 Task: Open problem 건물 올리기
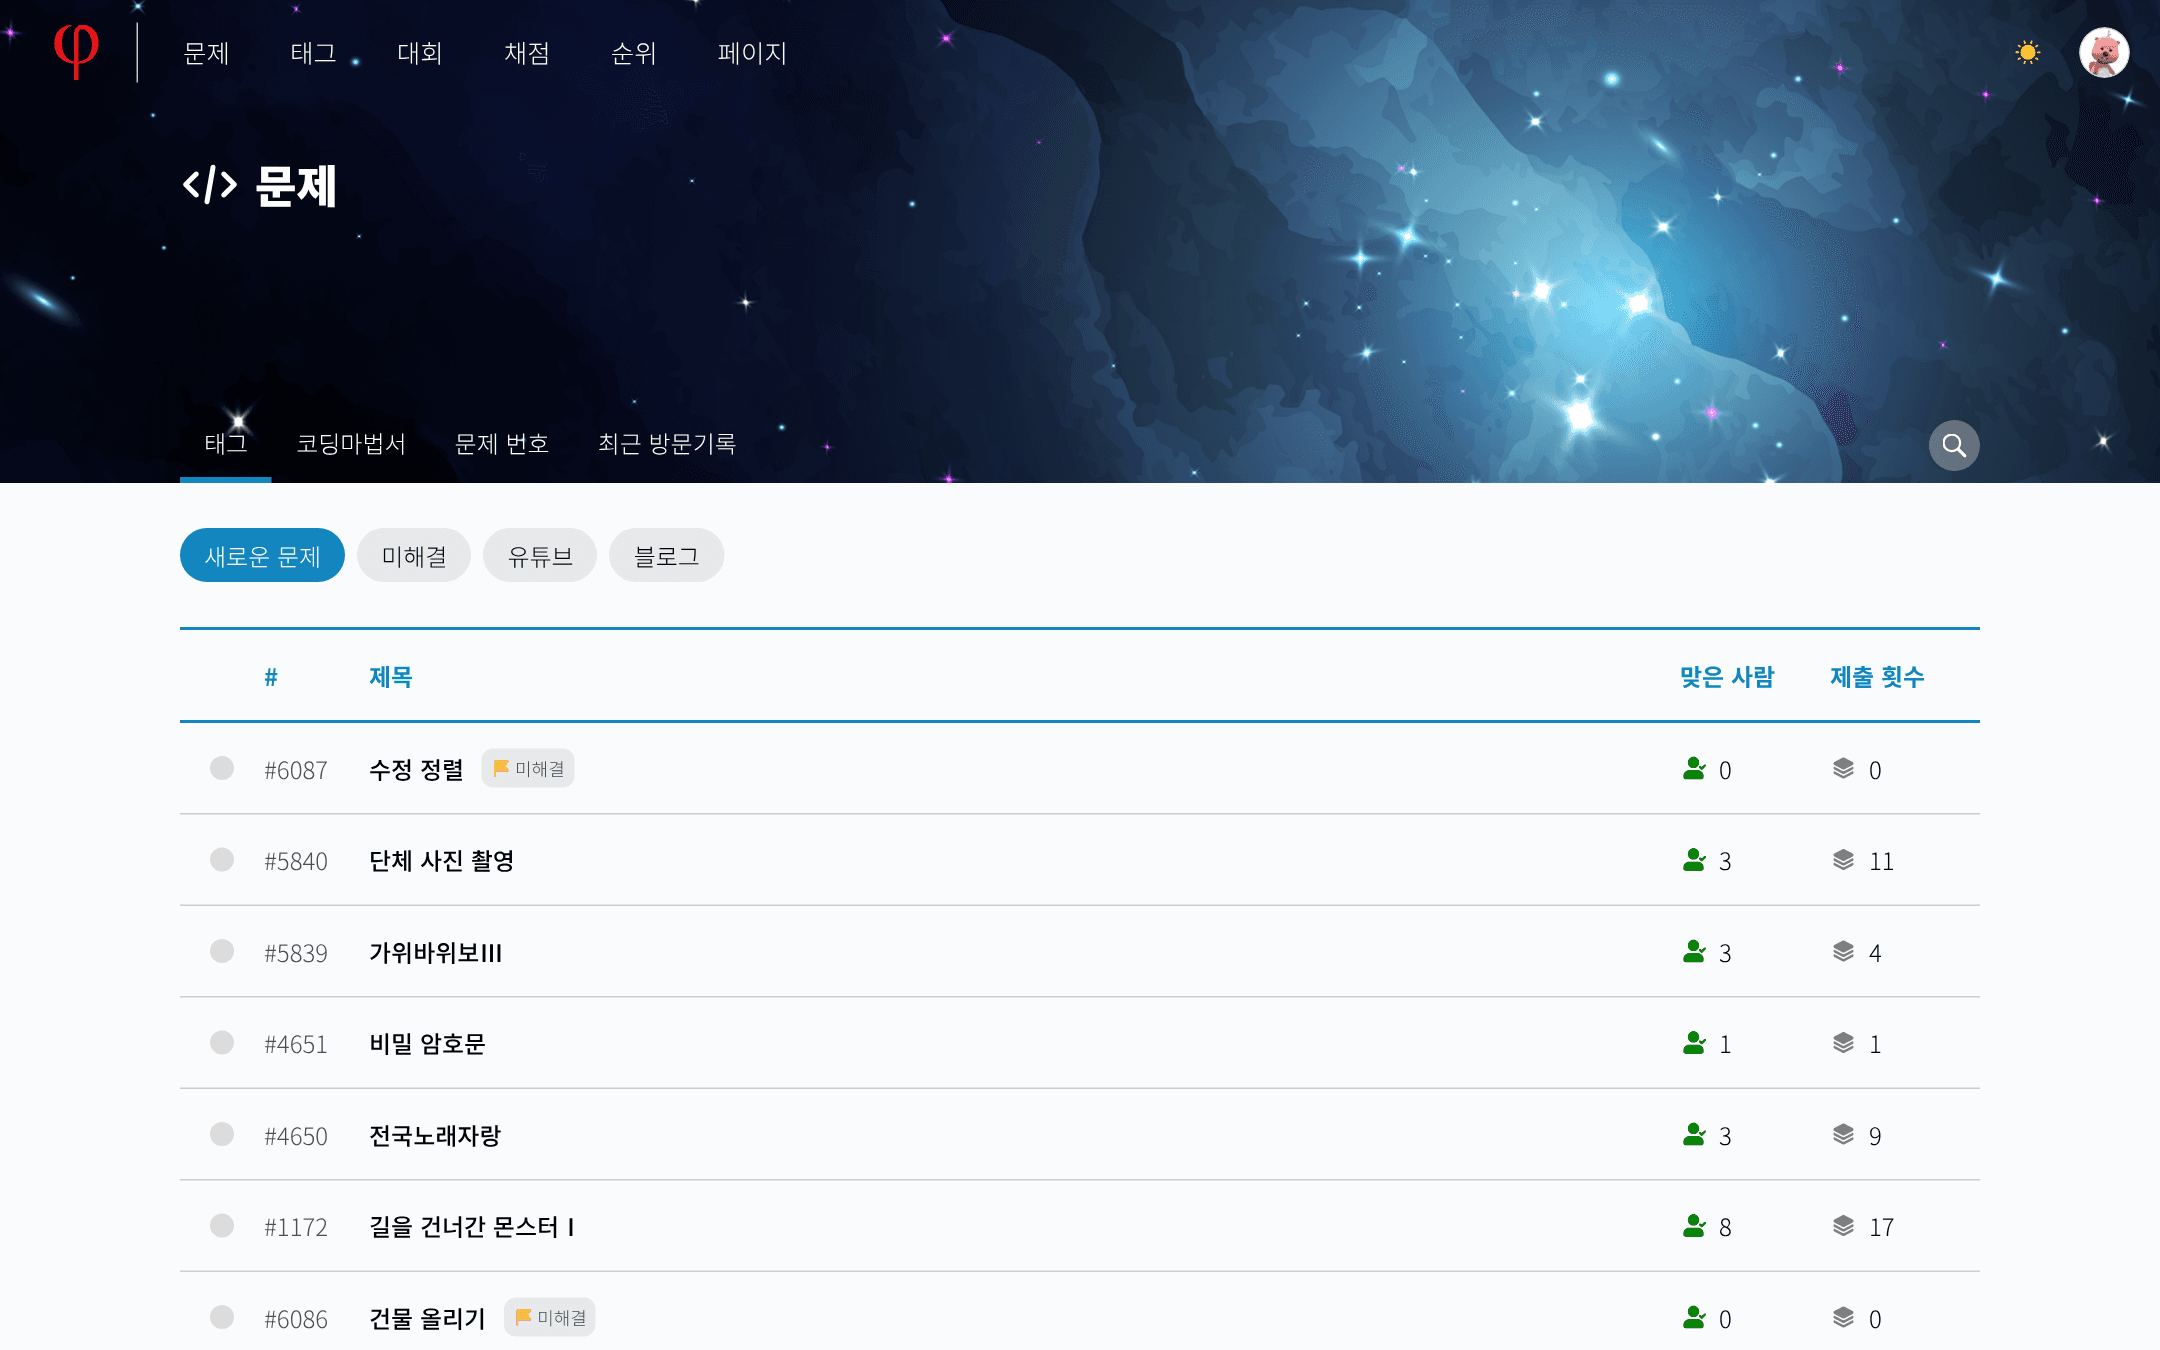click(x=427, y=1319)
